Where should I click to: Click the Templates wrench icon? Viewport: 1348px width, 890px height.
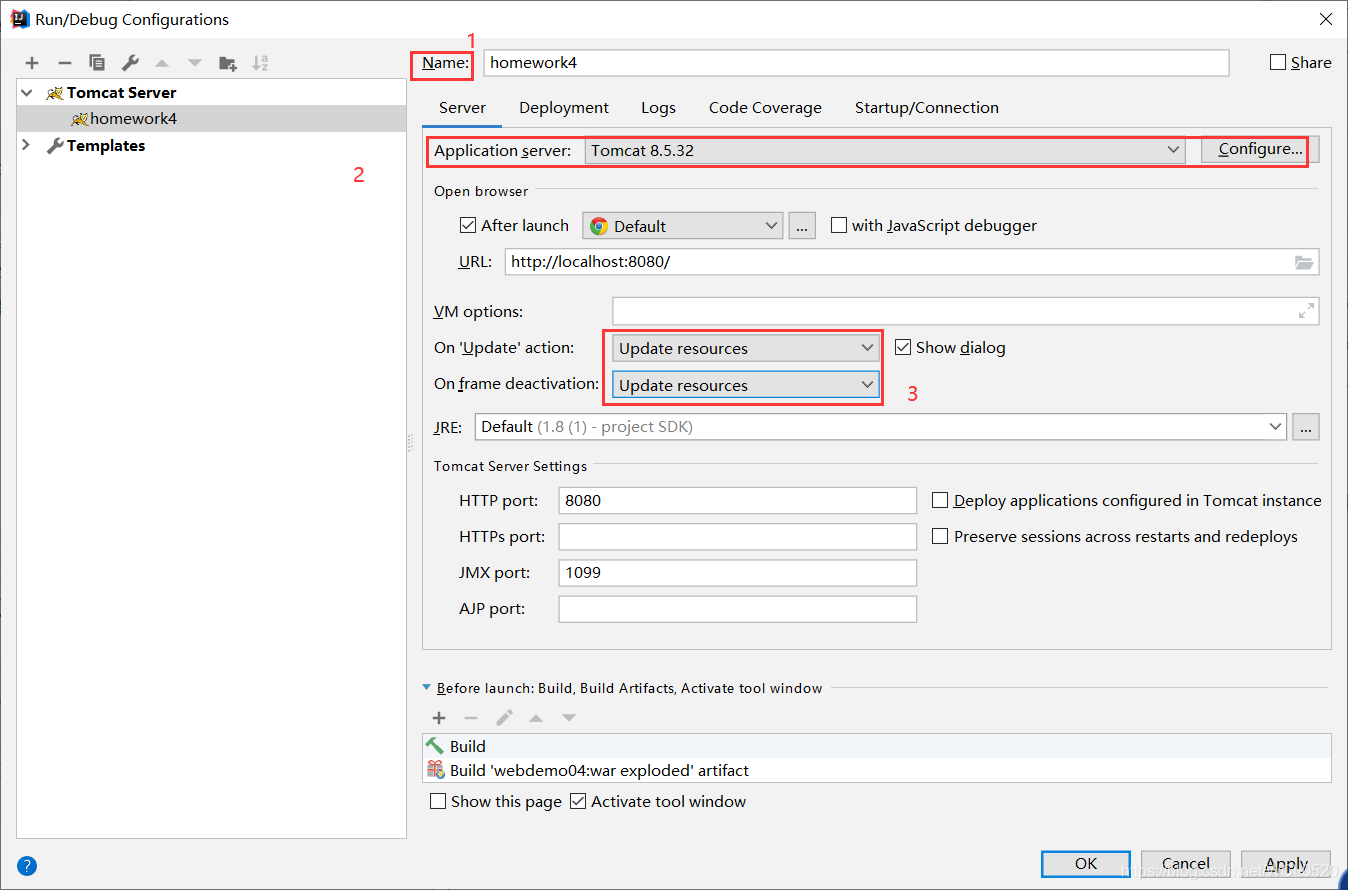tap(55, 146)
